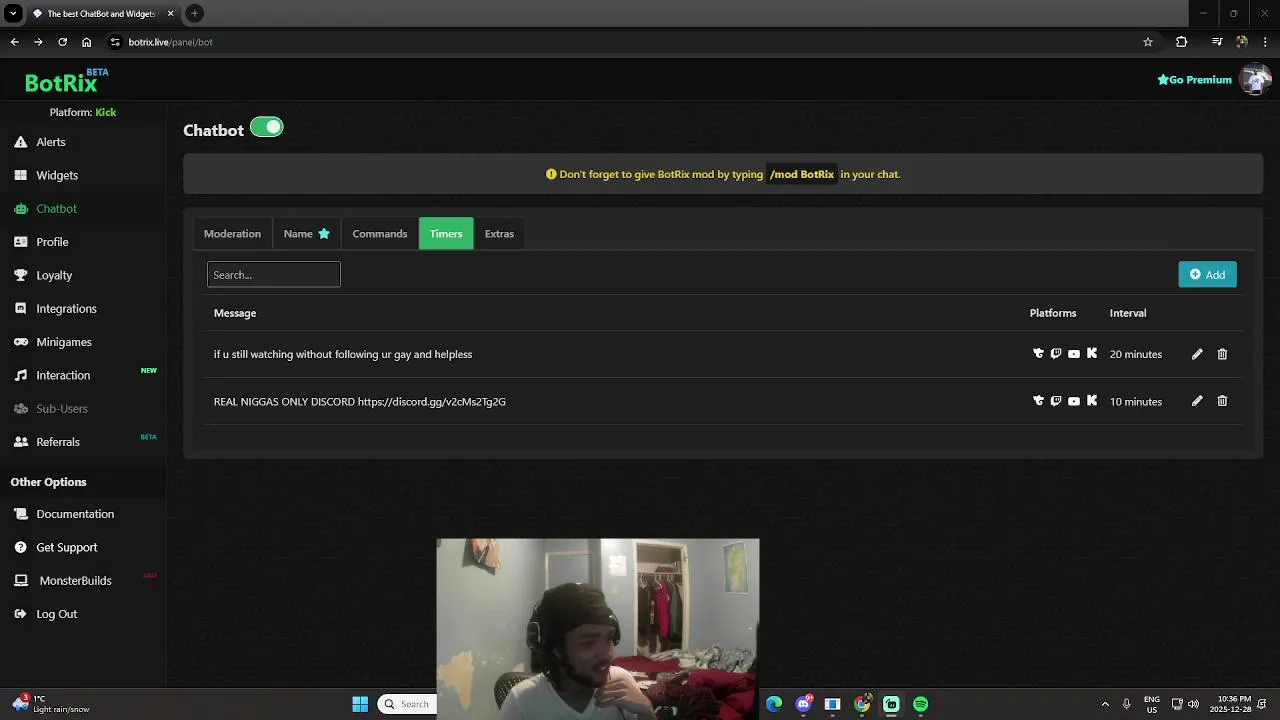Image resolution: width=1280 pixels, height=720 pixels.
Task: Show hidden system tray icons
Action: 1105,704
